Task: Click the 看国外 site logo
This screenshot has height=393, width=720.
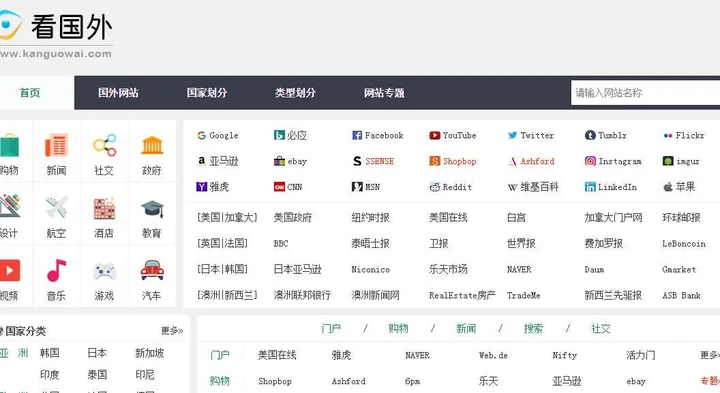Action: coord(56,34)
